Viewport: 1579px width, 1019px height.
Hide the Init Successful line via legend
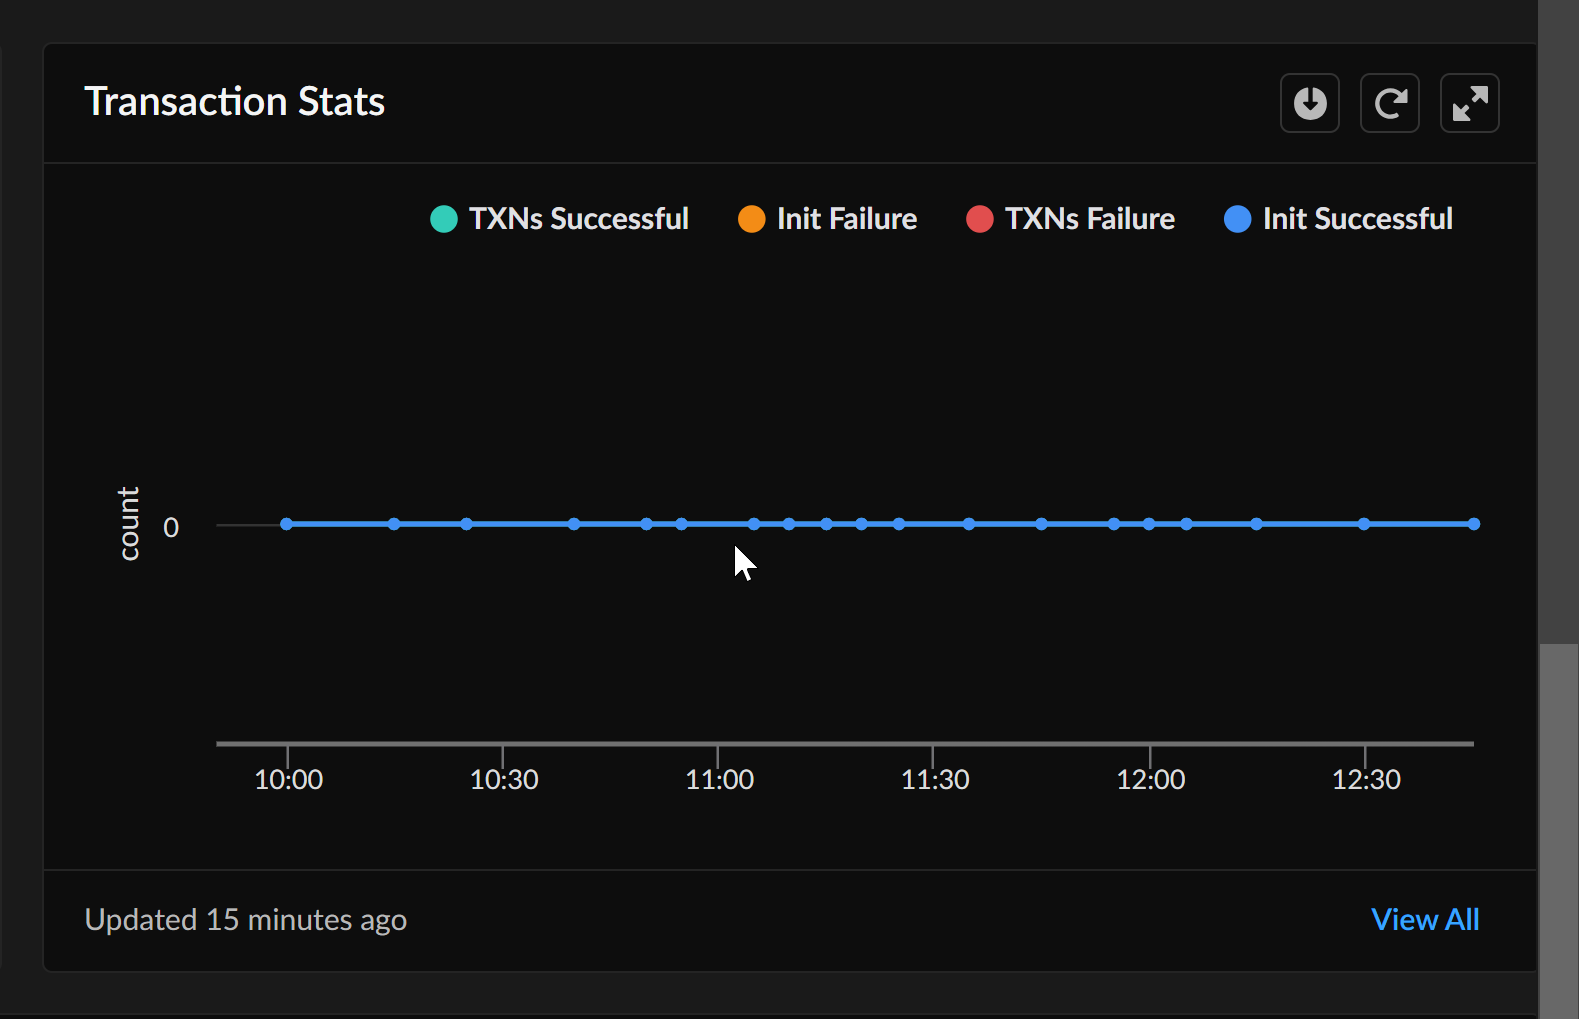(1357, 219)
